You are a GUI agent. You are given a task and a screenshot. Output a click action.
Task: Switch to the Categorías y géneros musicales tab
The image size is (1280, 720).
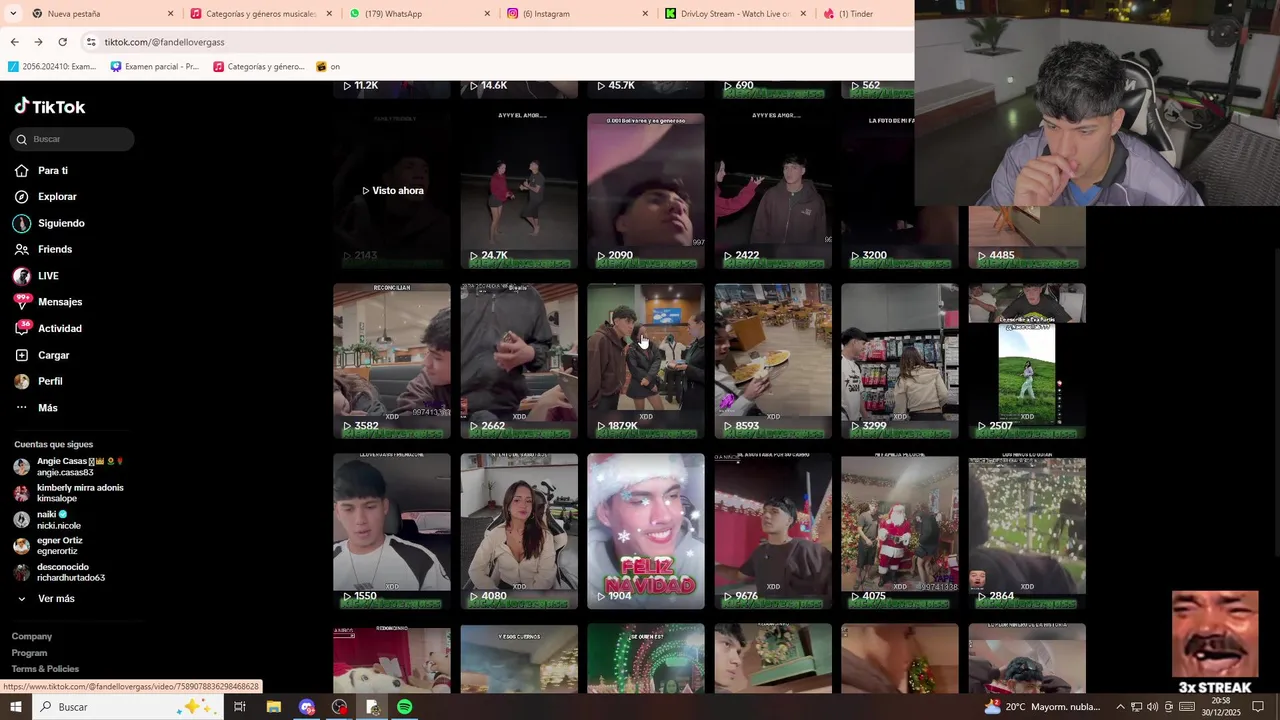click(260, 13)
